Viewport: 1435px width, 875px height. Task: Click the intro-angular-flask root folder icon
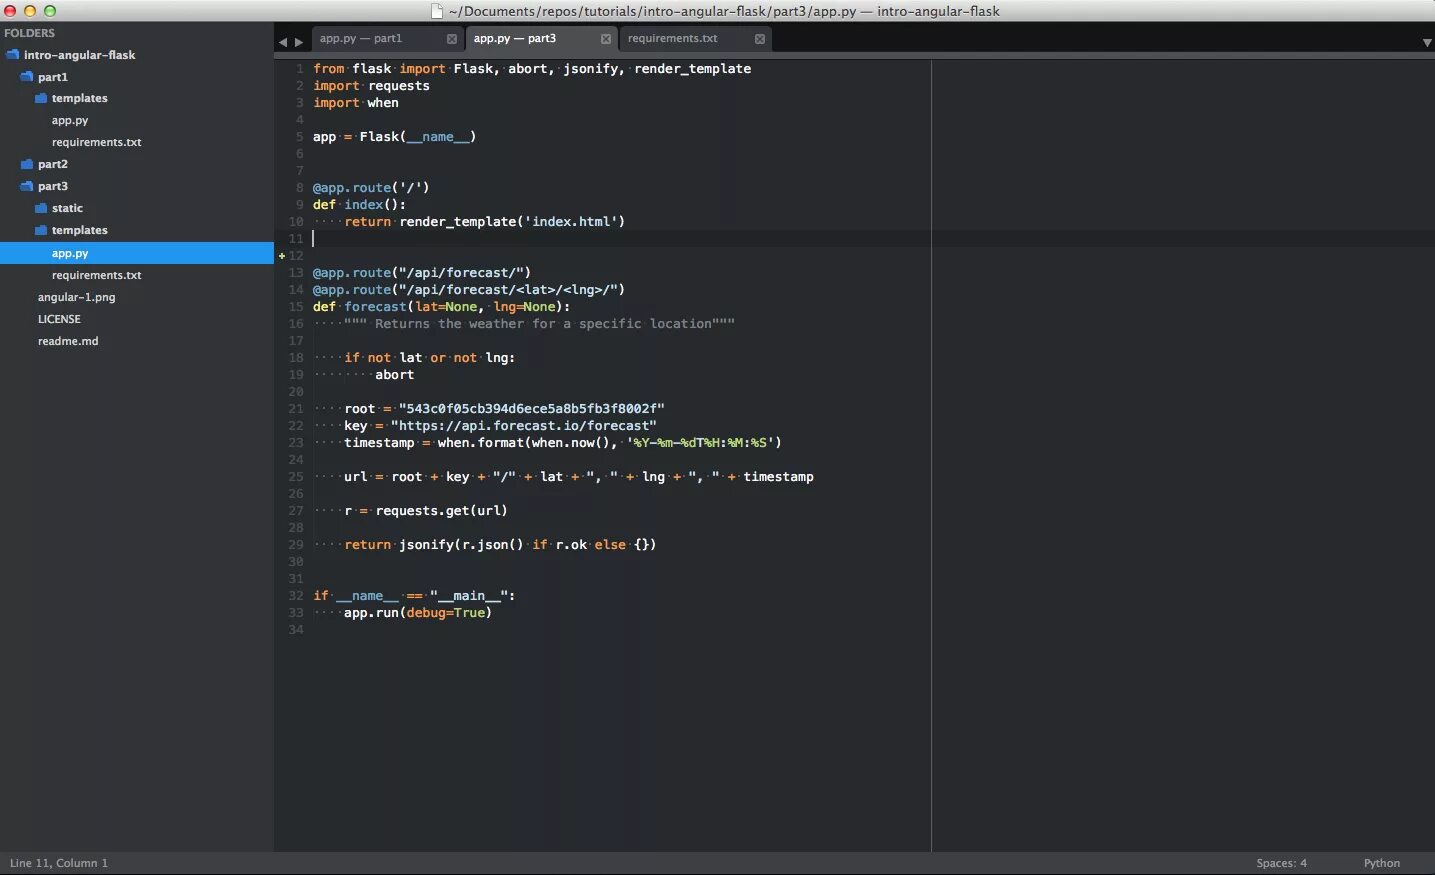tap(13, 54)
